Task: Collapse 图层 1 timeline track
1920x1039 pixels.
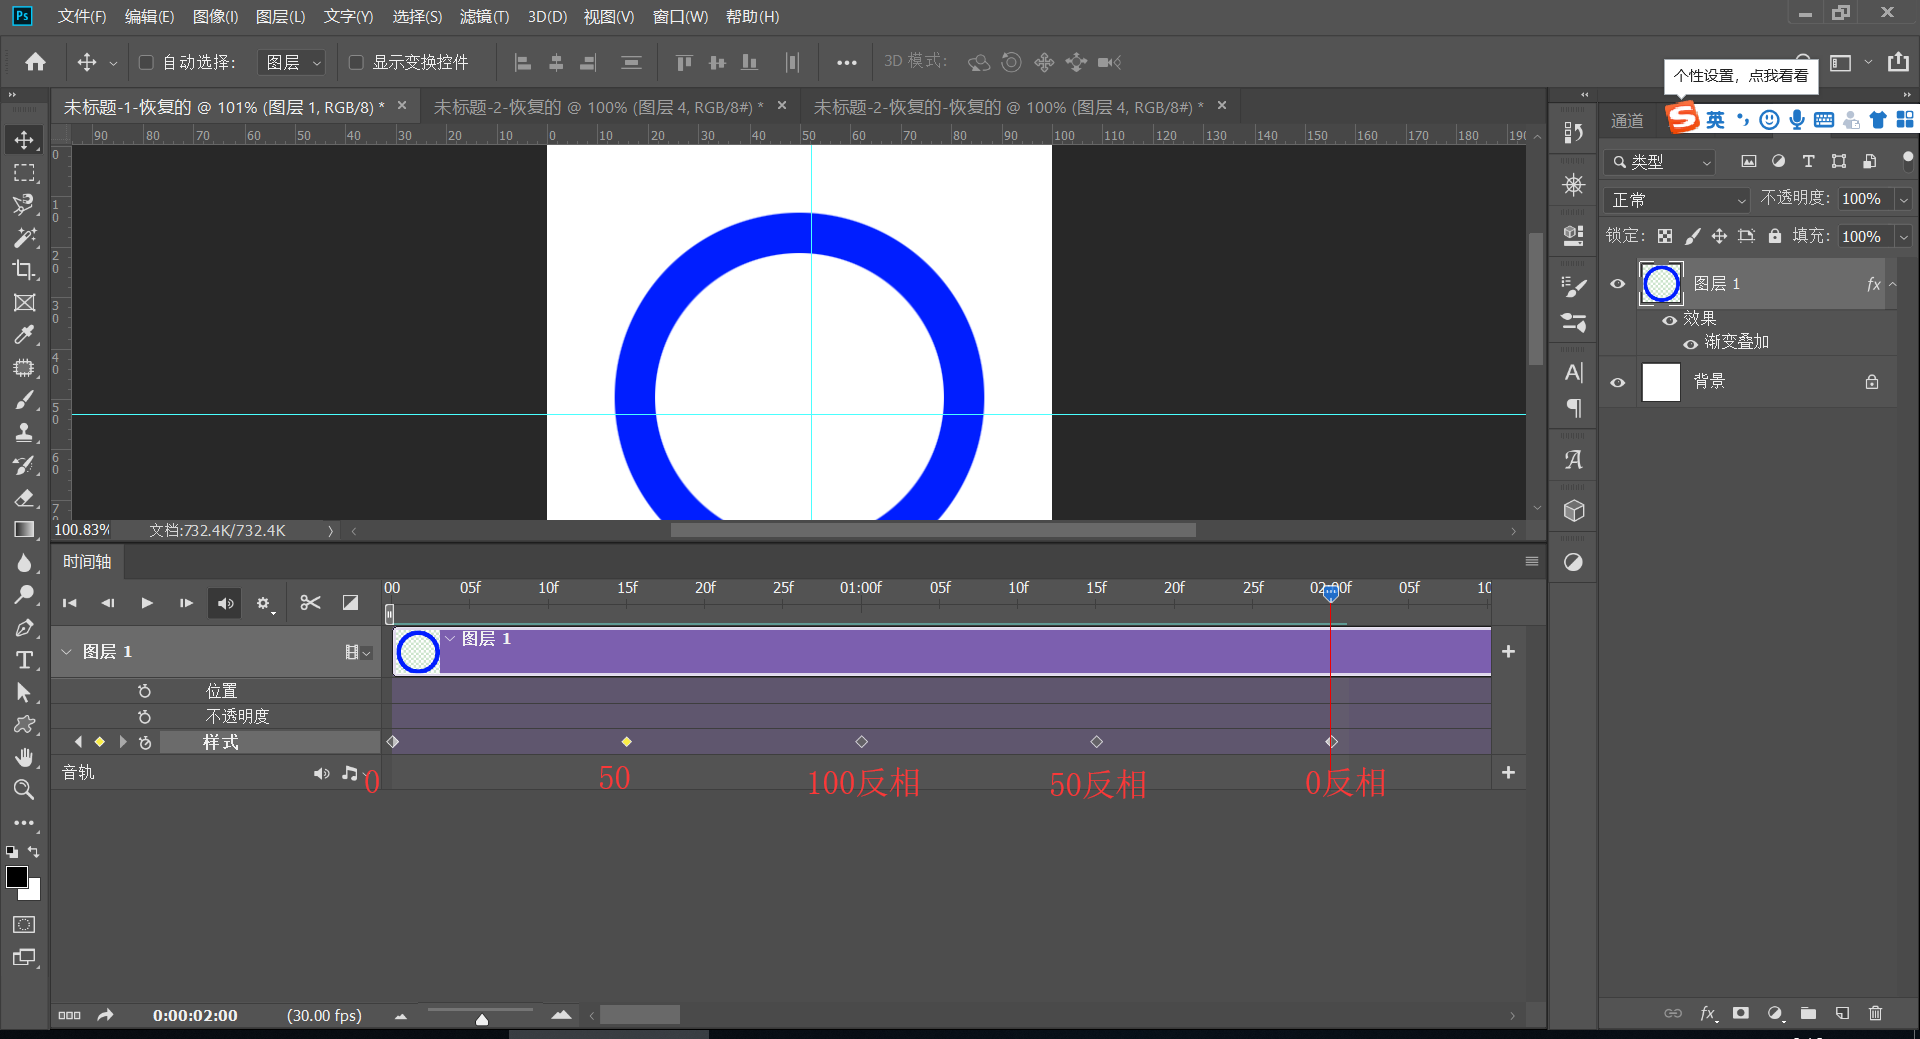Action: coord(66,652)
